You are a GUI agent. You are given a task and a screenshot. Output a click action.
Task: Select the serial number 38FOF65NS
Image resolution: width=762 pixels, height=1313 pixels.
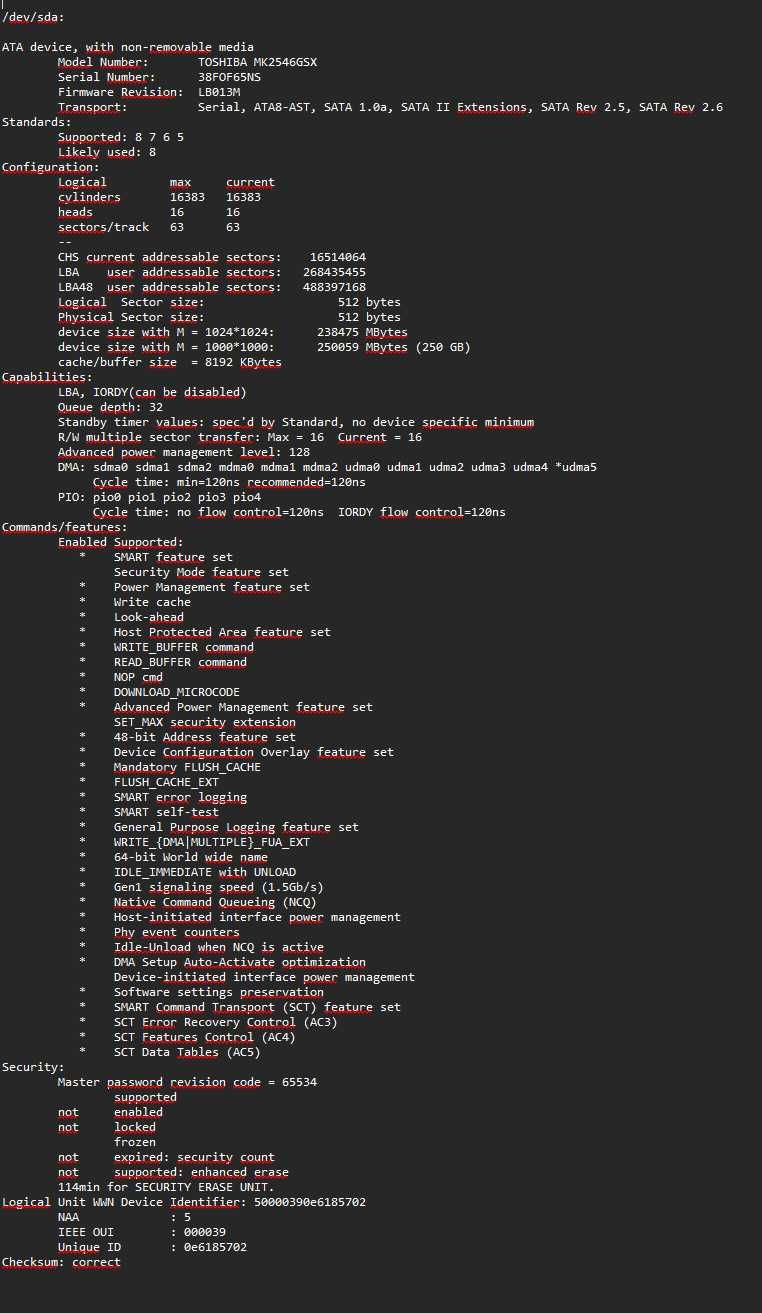point(229,77)
